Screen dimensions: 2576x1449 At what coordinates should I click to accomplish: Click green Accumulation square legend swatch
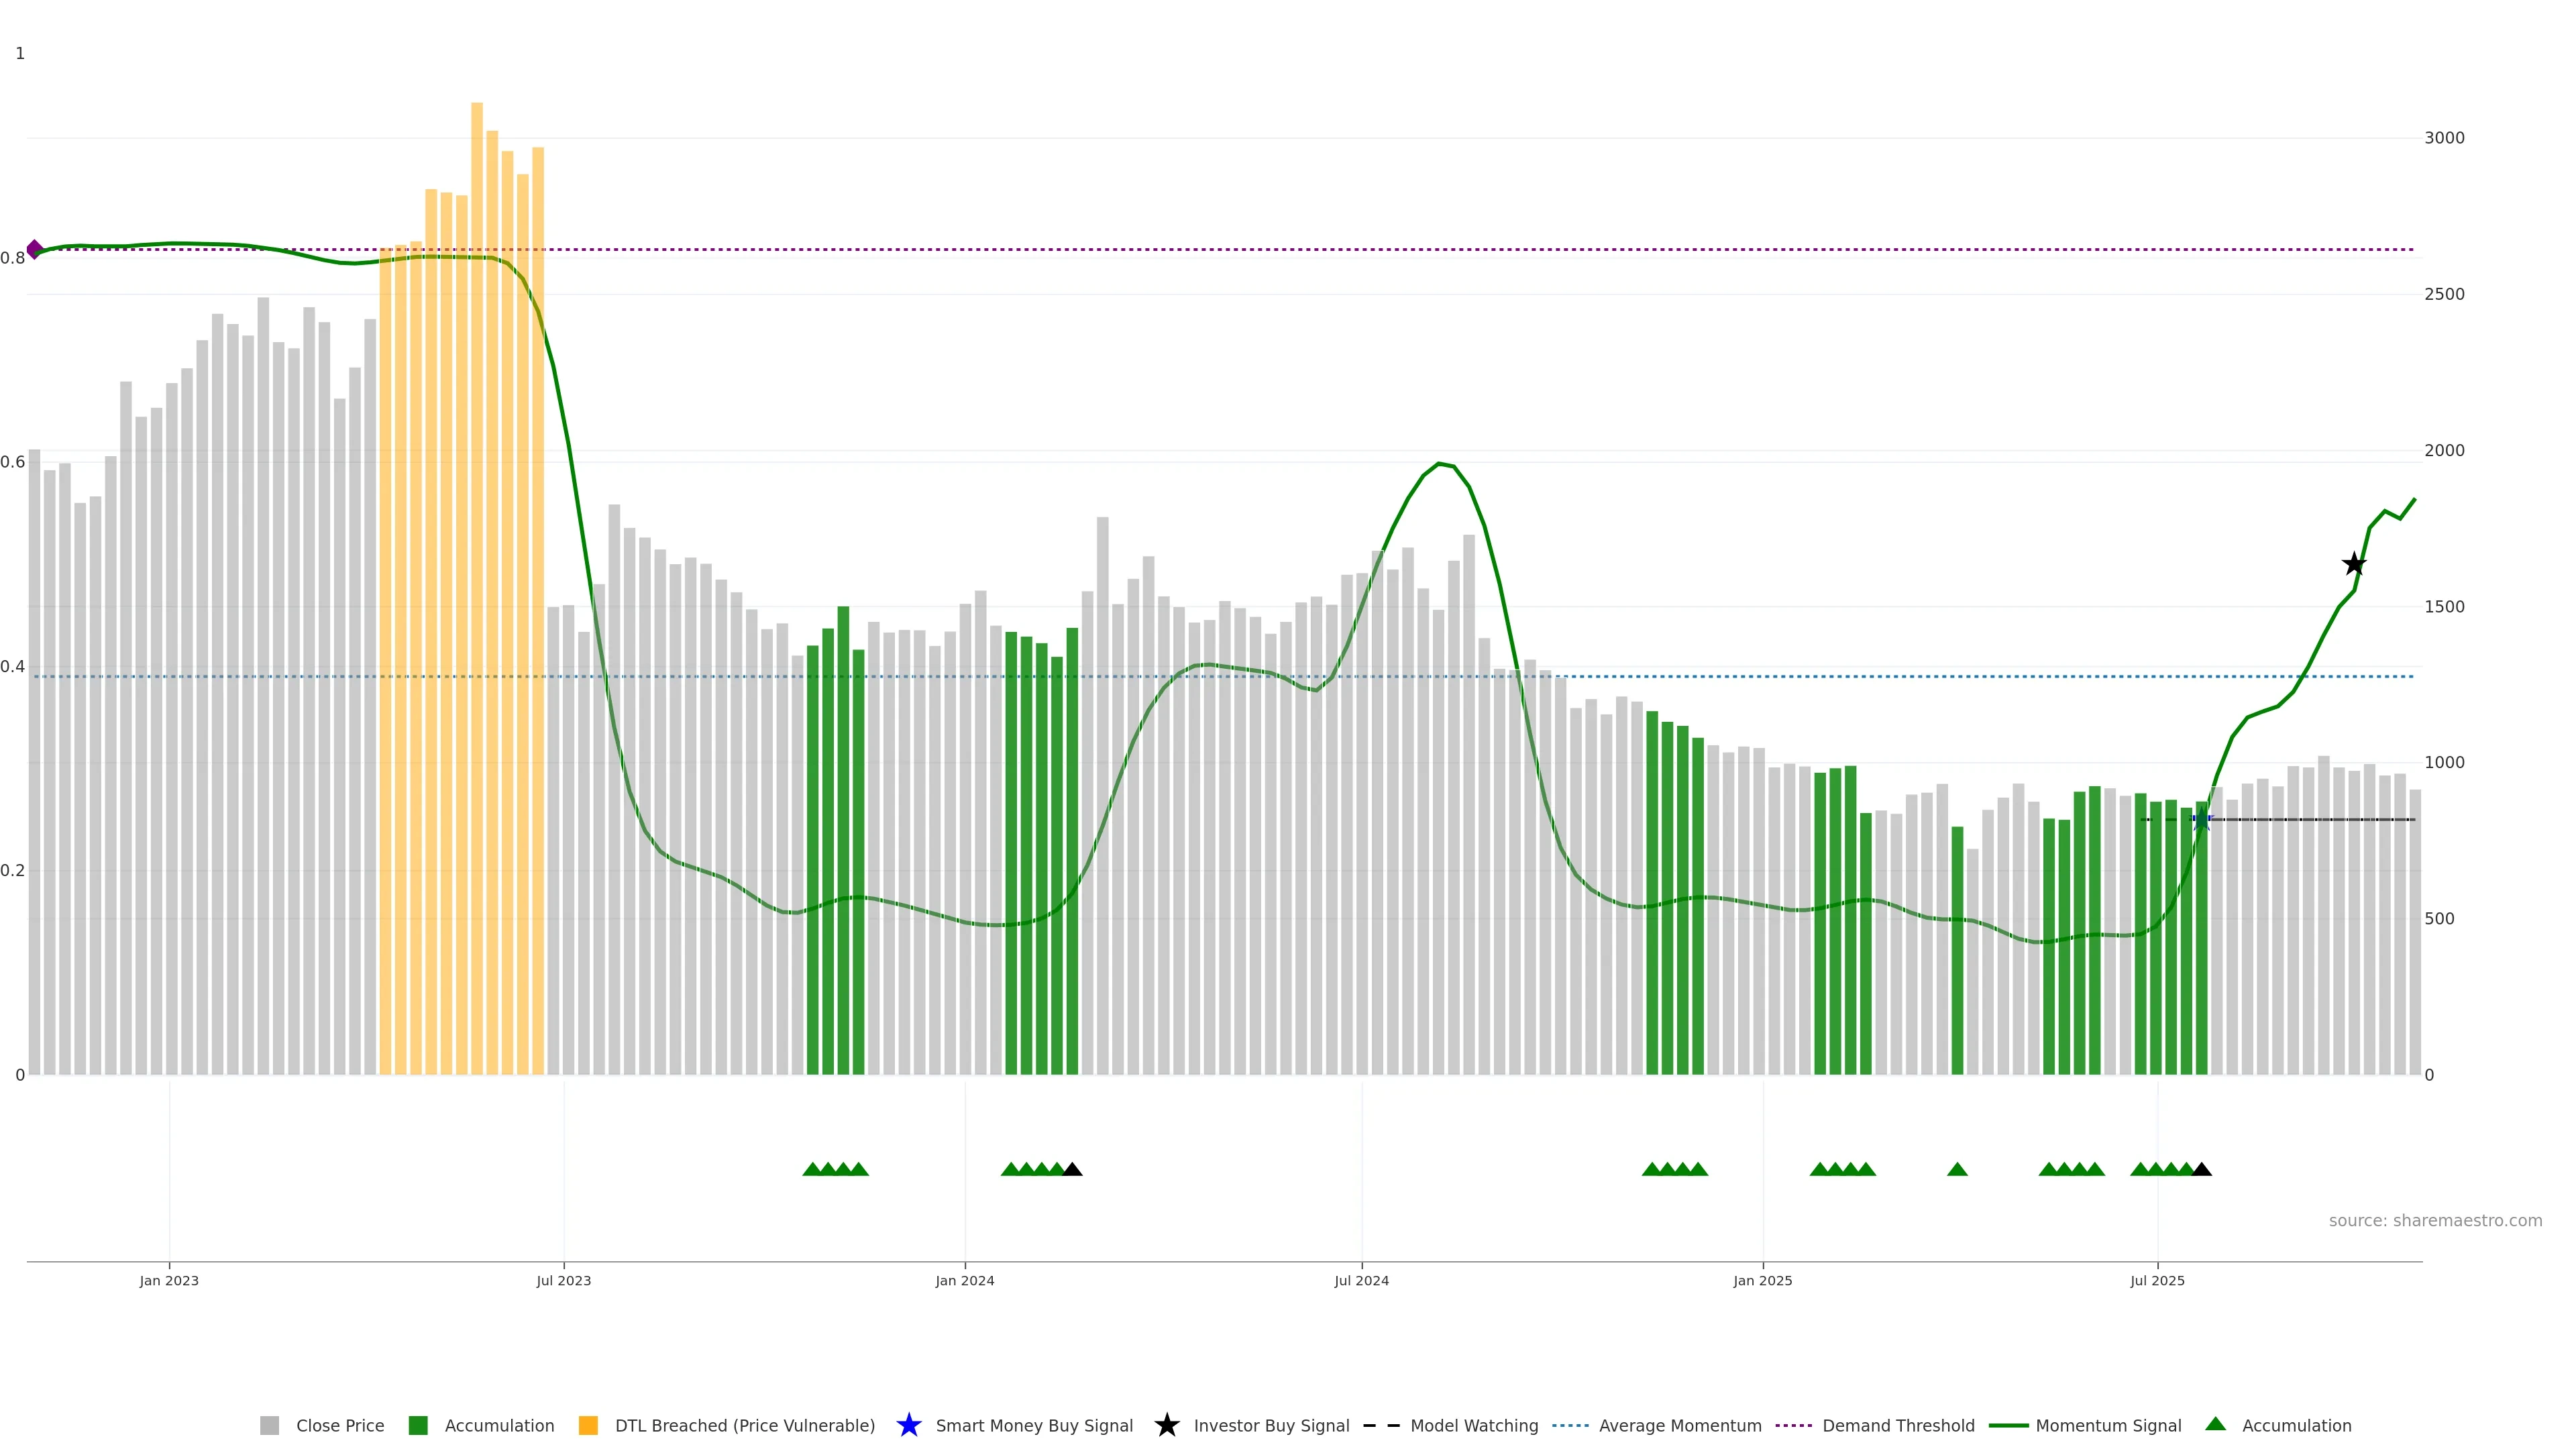(x=418, y=1425)
